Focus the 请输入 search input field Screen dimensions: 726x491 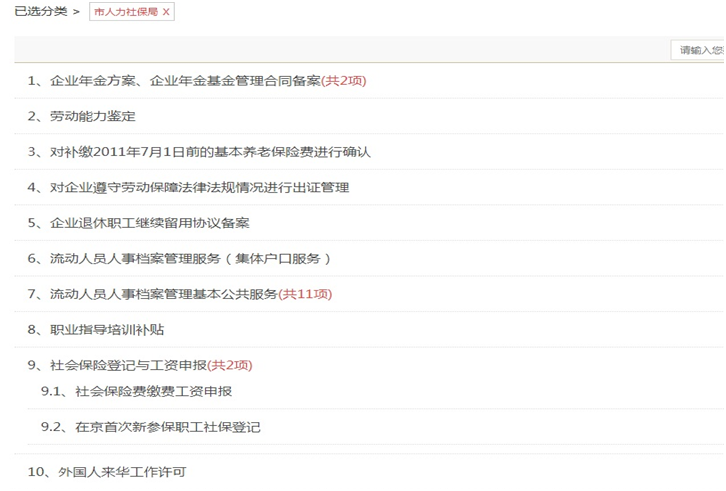[x=699, y=50]
